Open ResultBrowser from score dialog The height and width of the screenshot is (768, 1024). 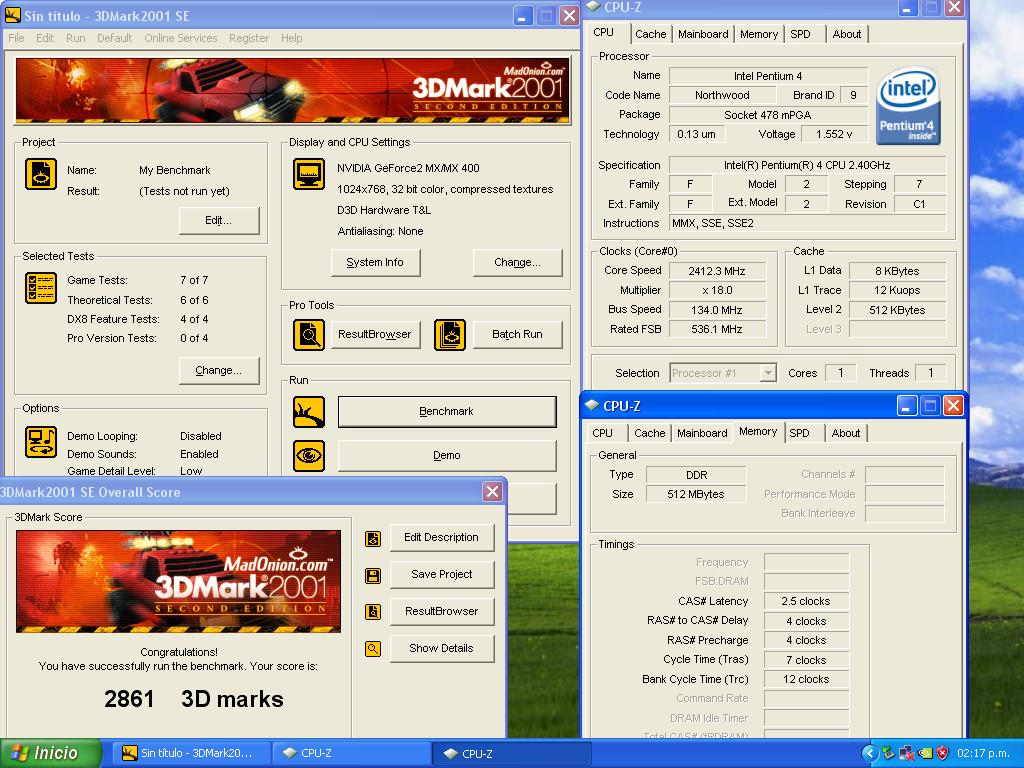click(x=441, y=611)
